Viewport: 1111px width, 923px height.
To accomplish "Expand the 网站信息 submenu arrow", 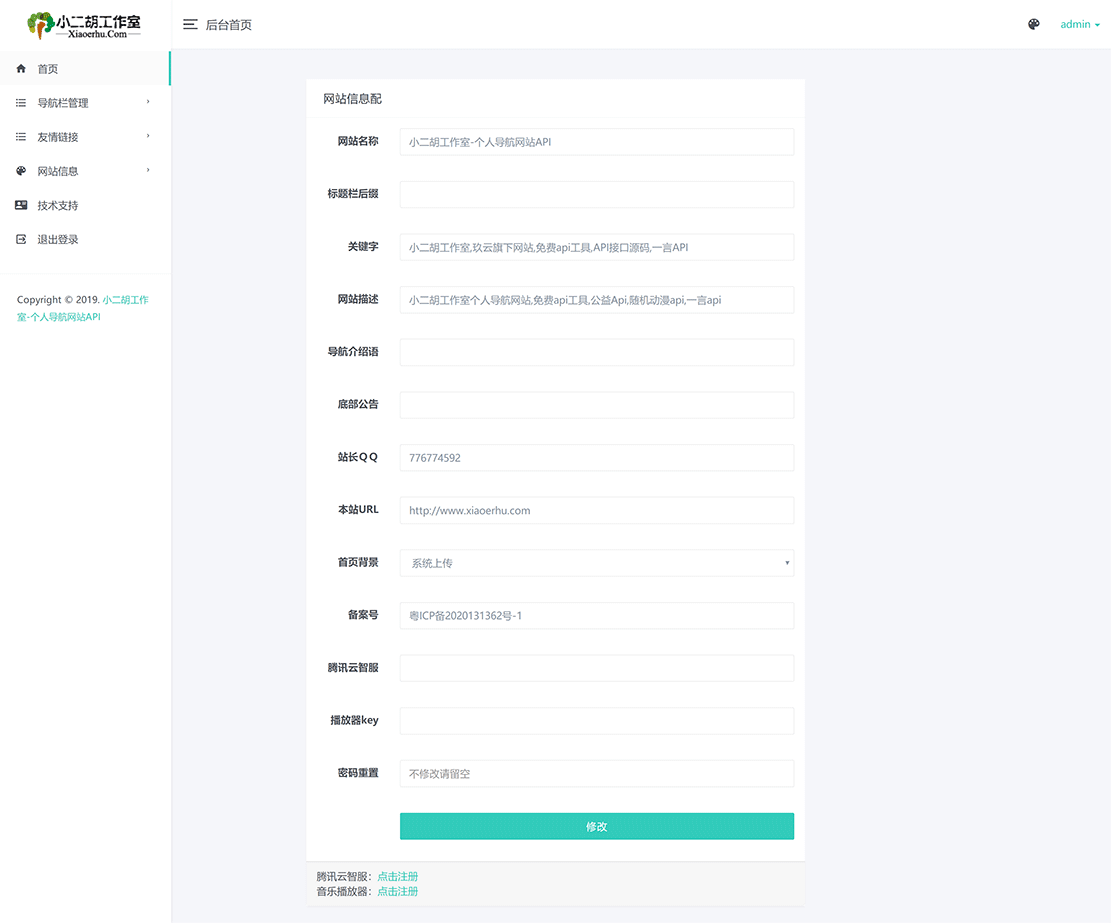I will pyautogui.click(x=148, y=170).
